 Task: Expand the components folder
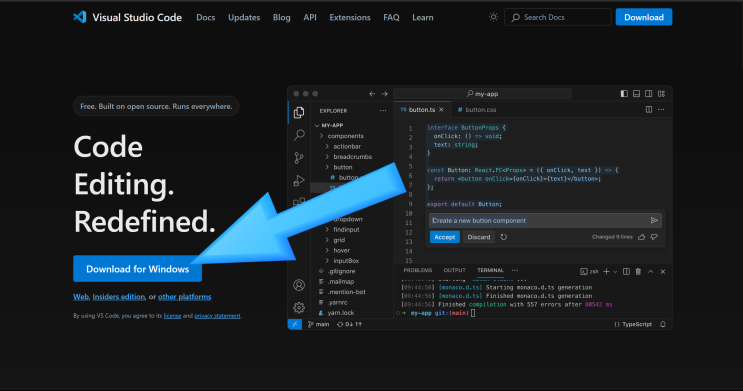[x=322, y=136]
